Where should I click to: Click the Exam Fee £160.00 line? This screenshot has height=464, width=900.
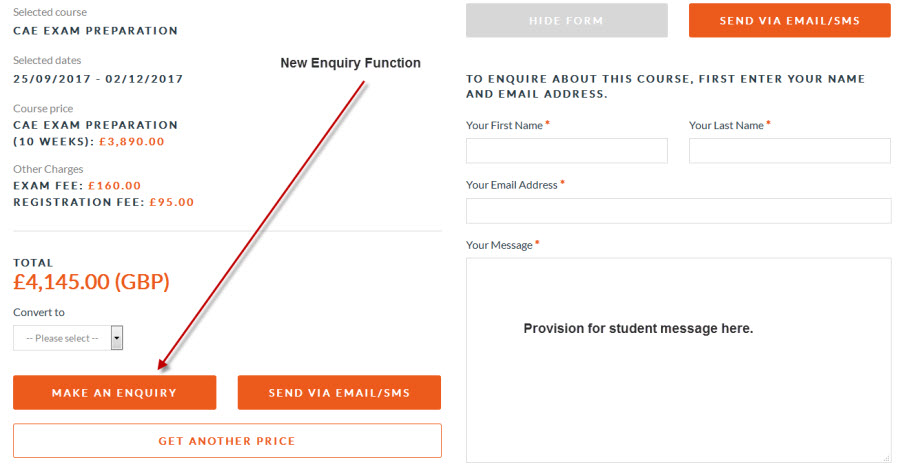coord(77,185)
